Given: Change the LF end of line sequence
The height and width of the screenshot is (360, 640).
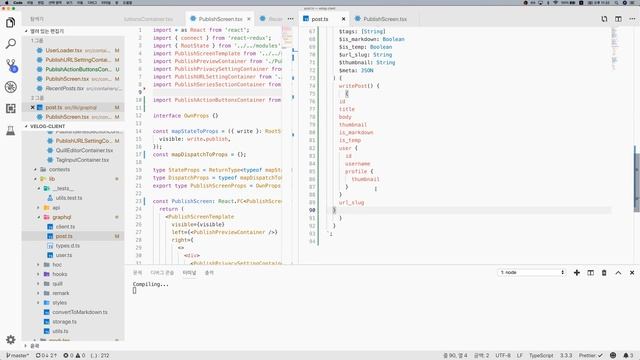Looking at the screenshot, I should tap(520, 356).
